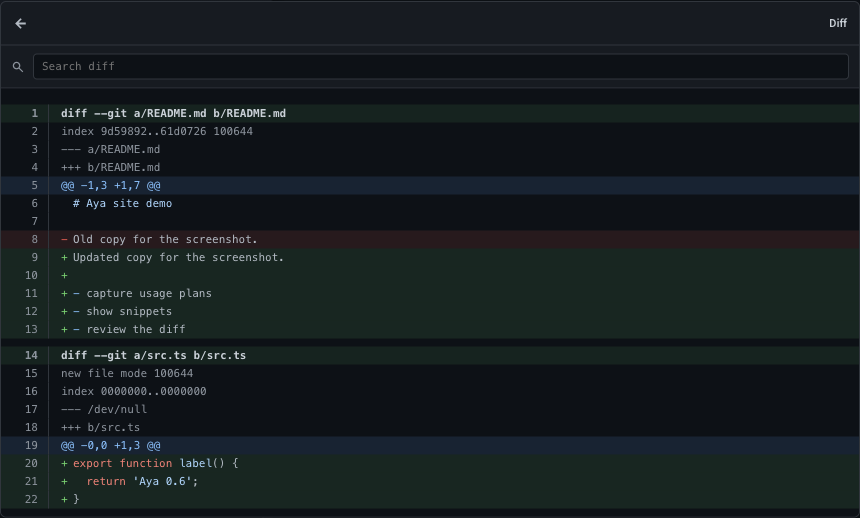The width and height of the screenshot is (860, 518).
Task: Click added line '- show snippets'
Action: (430, 311)
